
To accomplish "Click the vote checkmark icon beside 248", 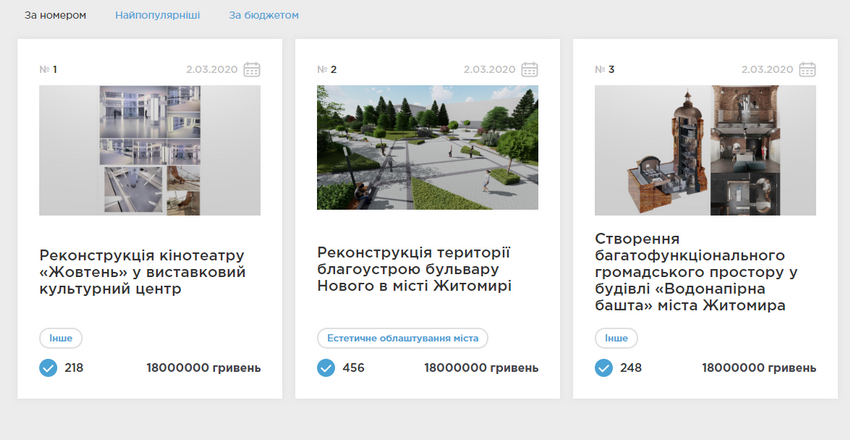I will [603, 368].
